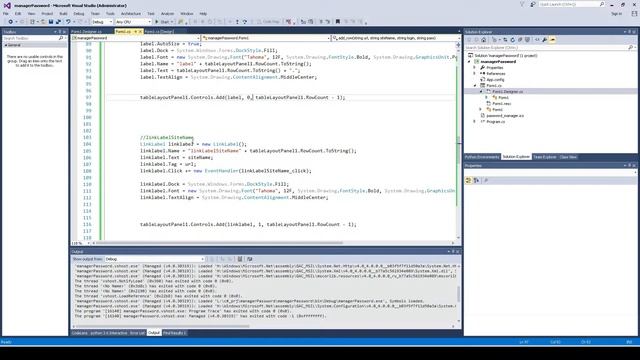The height and width of the screenshot is (360, 640).
Task: Toggle Word Wrap icon in Output panel
Action: coord(250,259)
